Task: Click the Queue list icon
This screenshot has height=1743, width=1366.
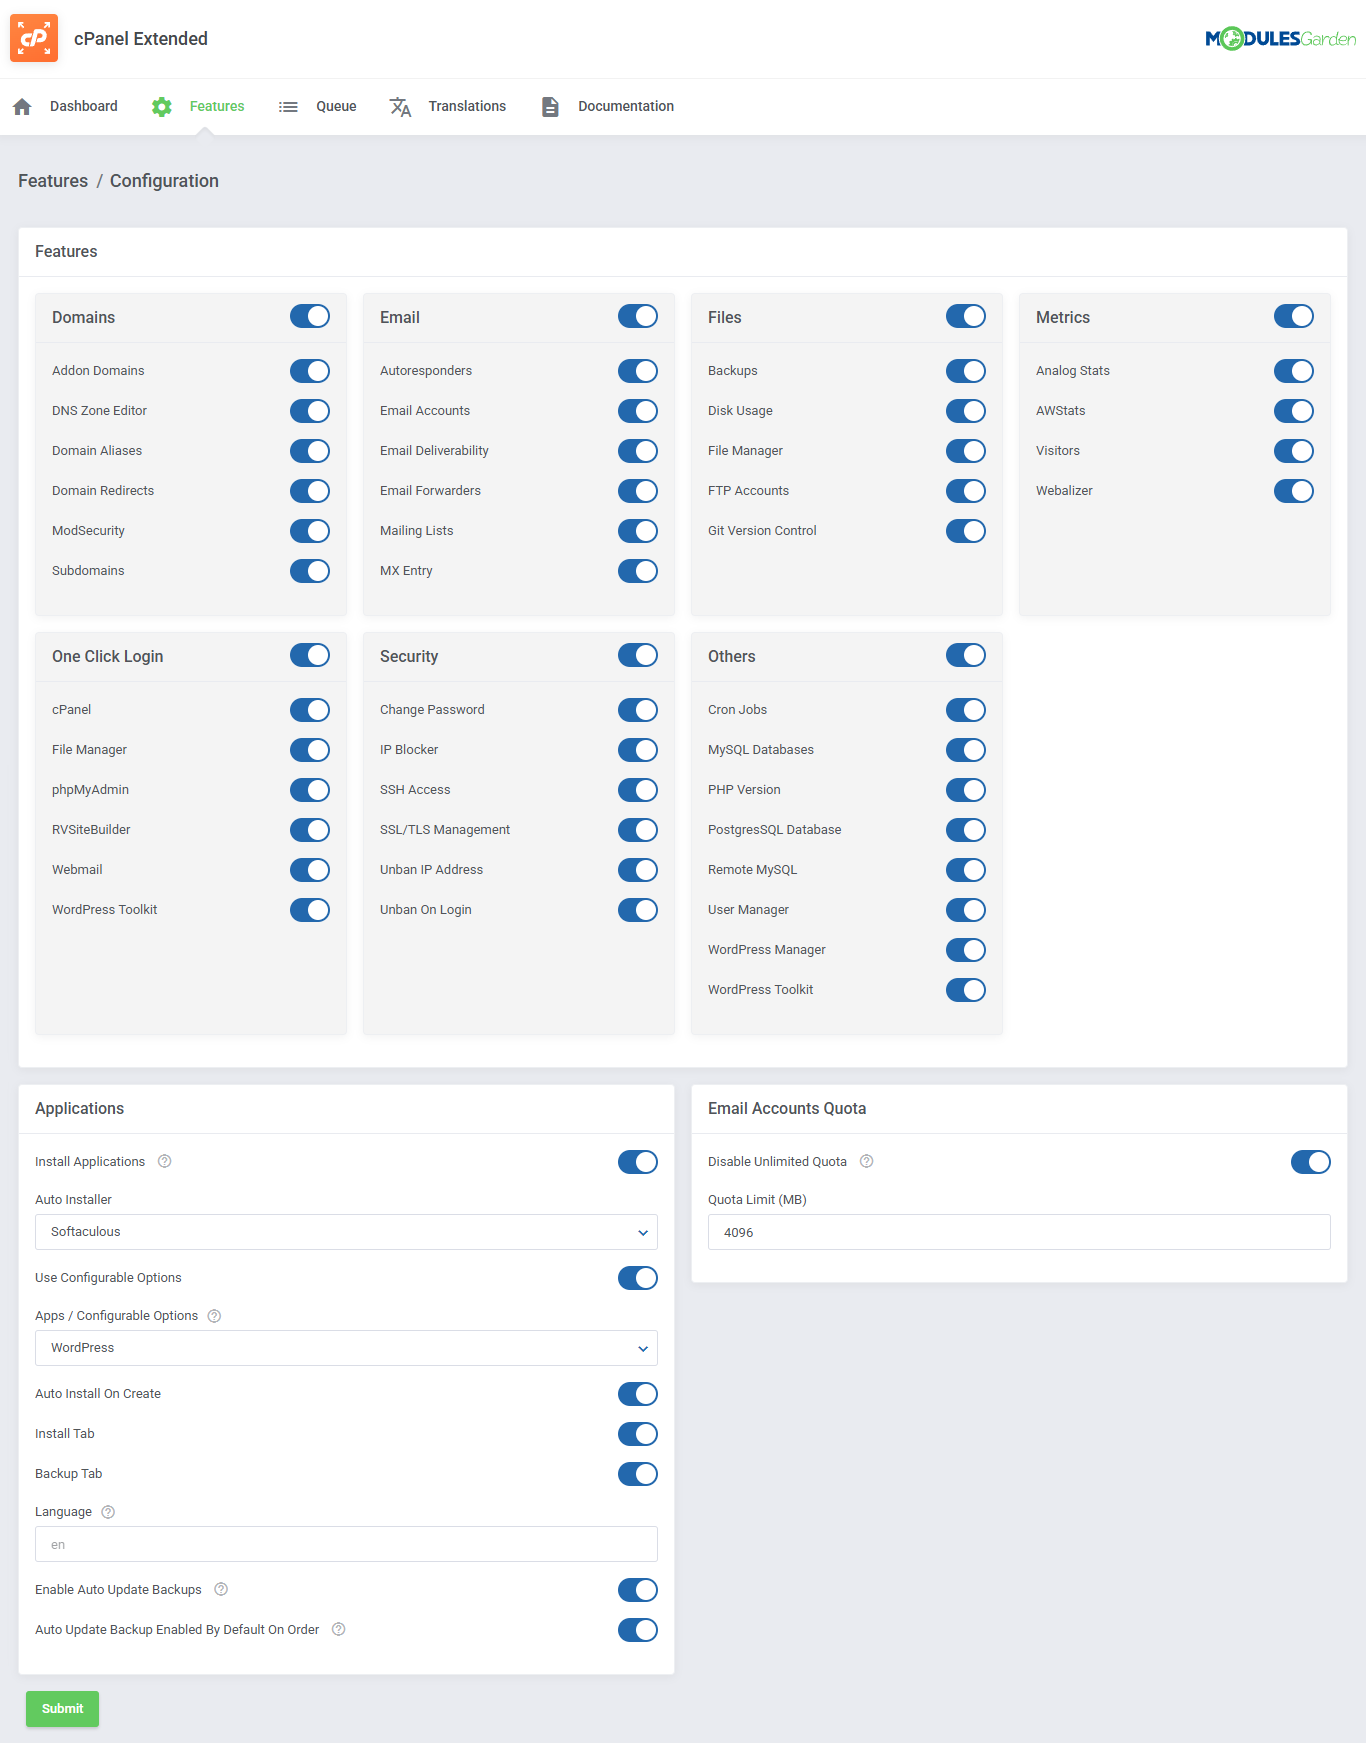Action: [x=288, y=107]
